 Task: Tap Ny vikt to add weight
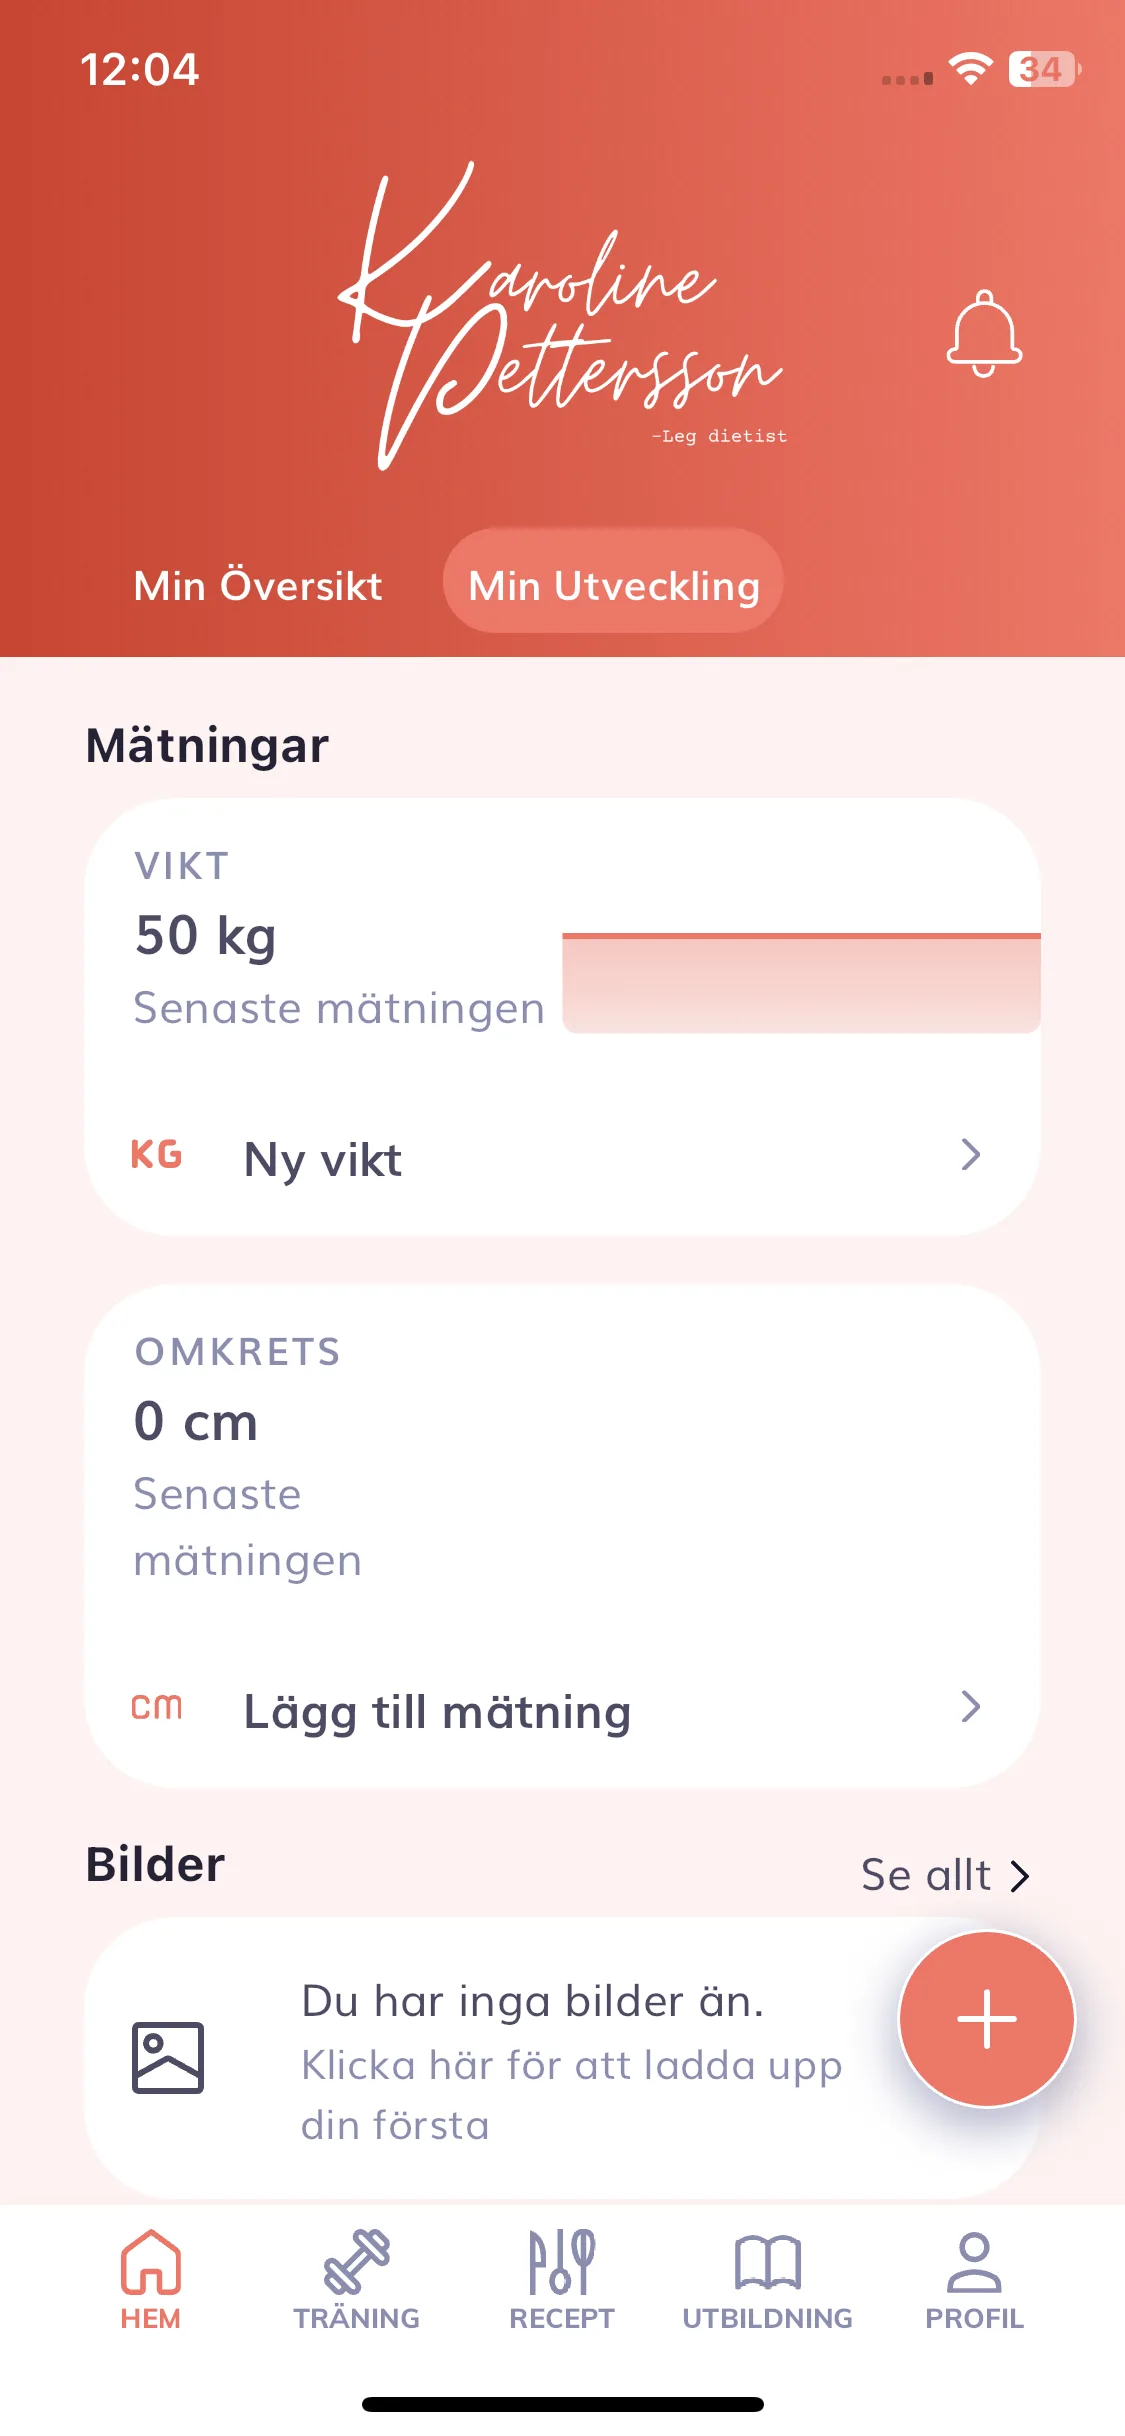point(323,1160)
